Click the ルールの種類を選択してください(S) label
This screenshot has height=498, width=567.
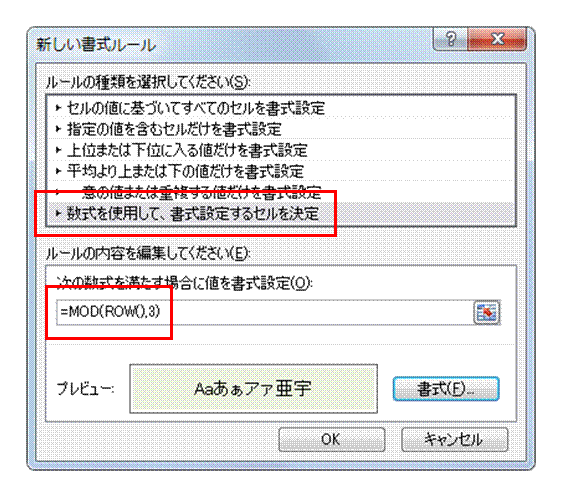[x=148, y=83]
